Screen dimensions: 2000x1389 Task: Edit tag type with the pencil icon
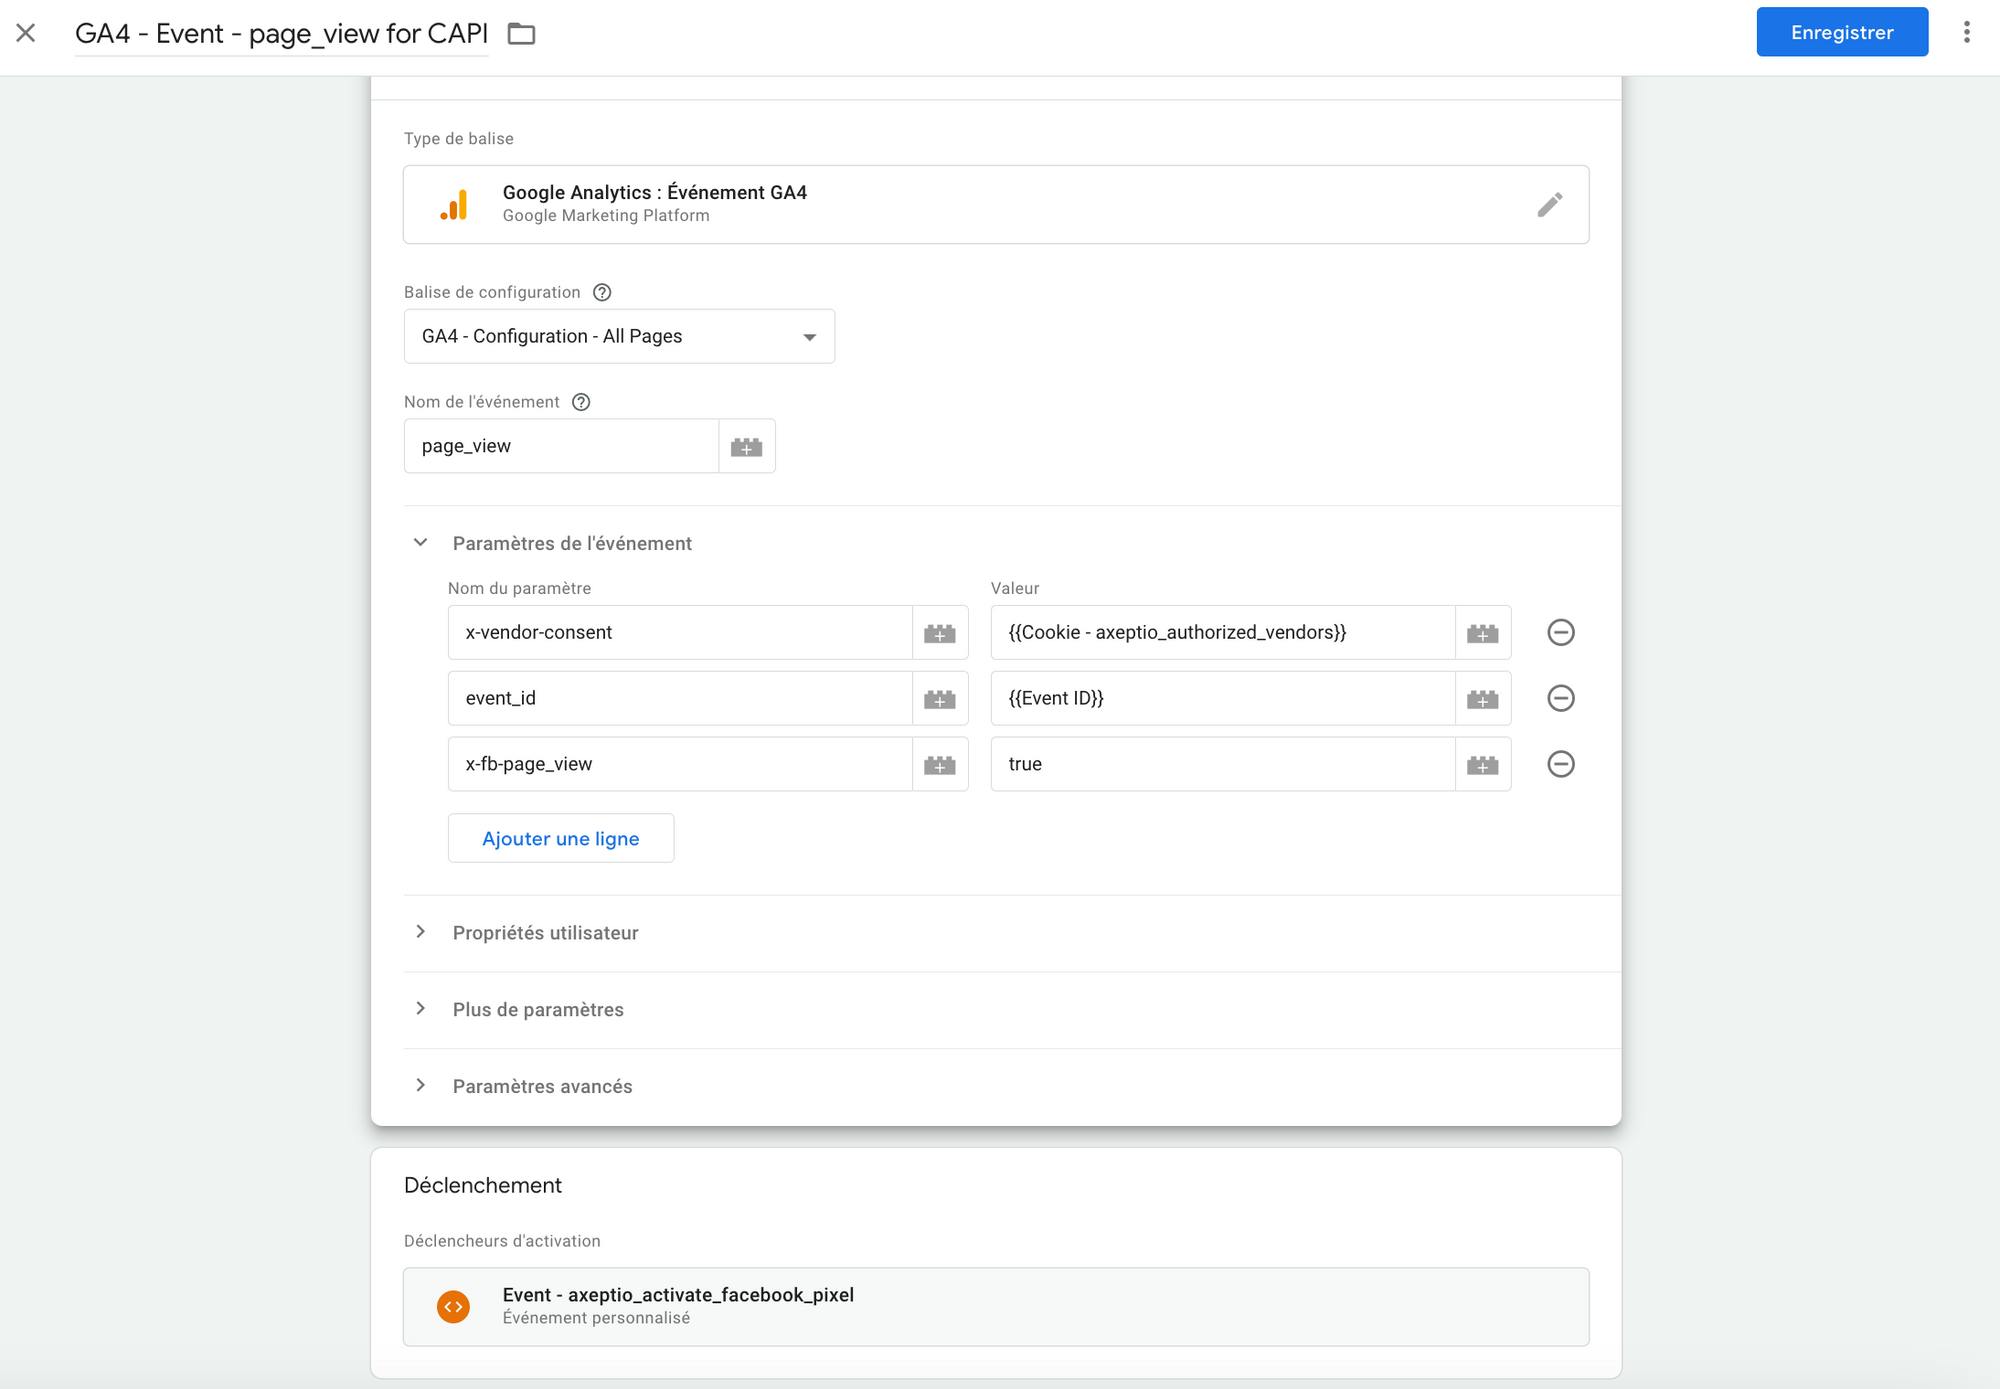1549,205
